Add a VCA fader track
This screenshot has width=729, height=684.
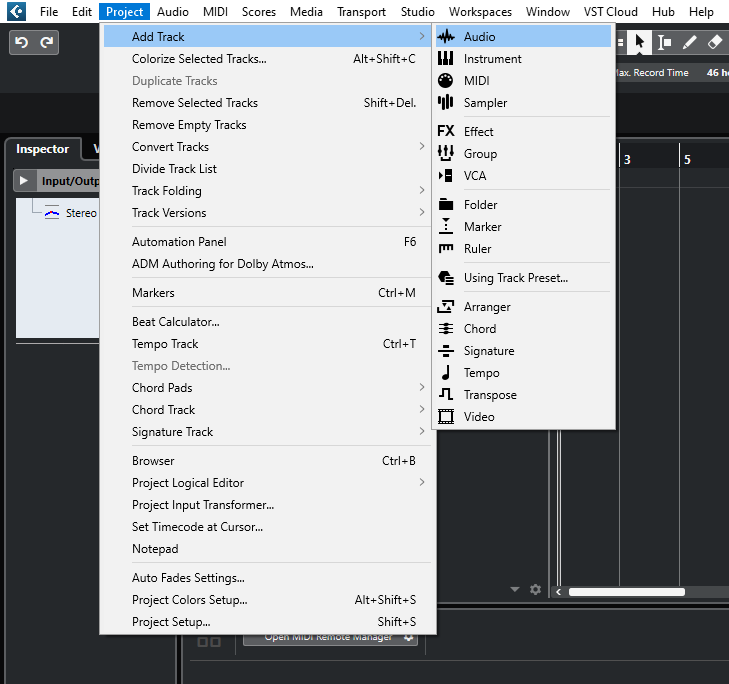tap(524, 175)
